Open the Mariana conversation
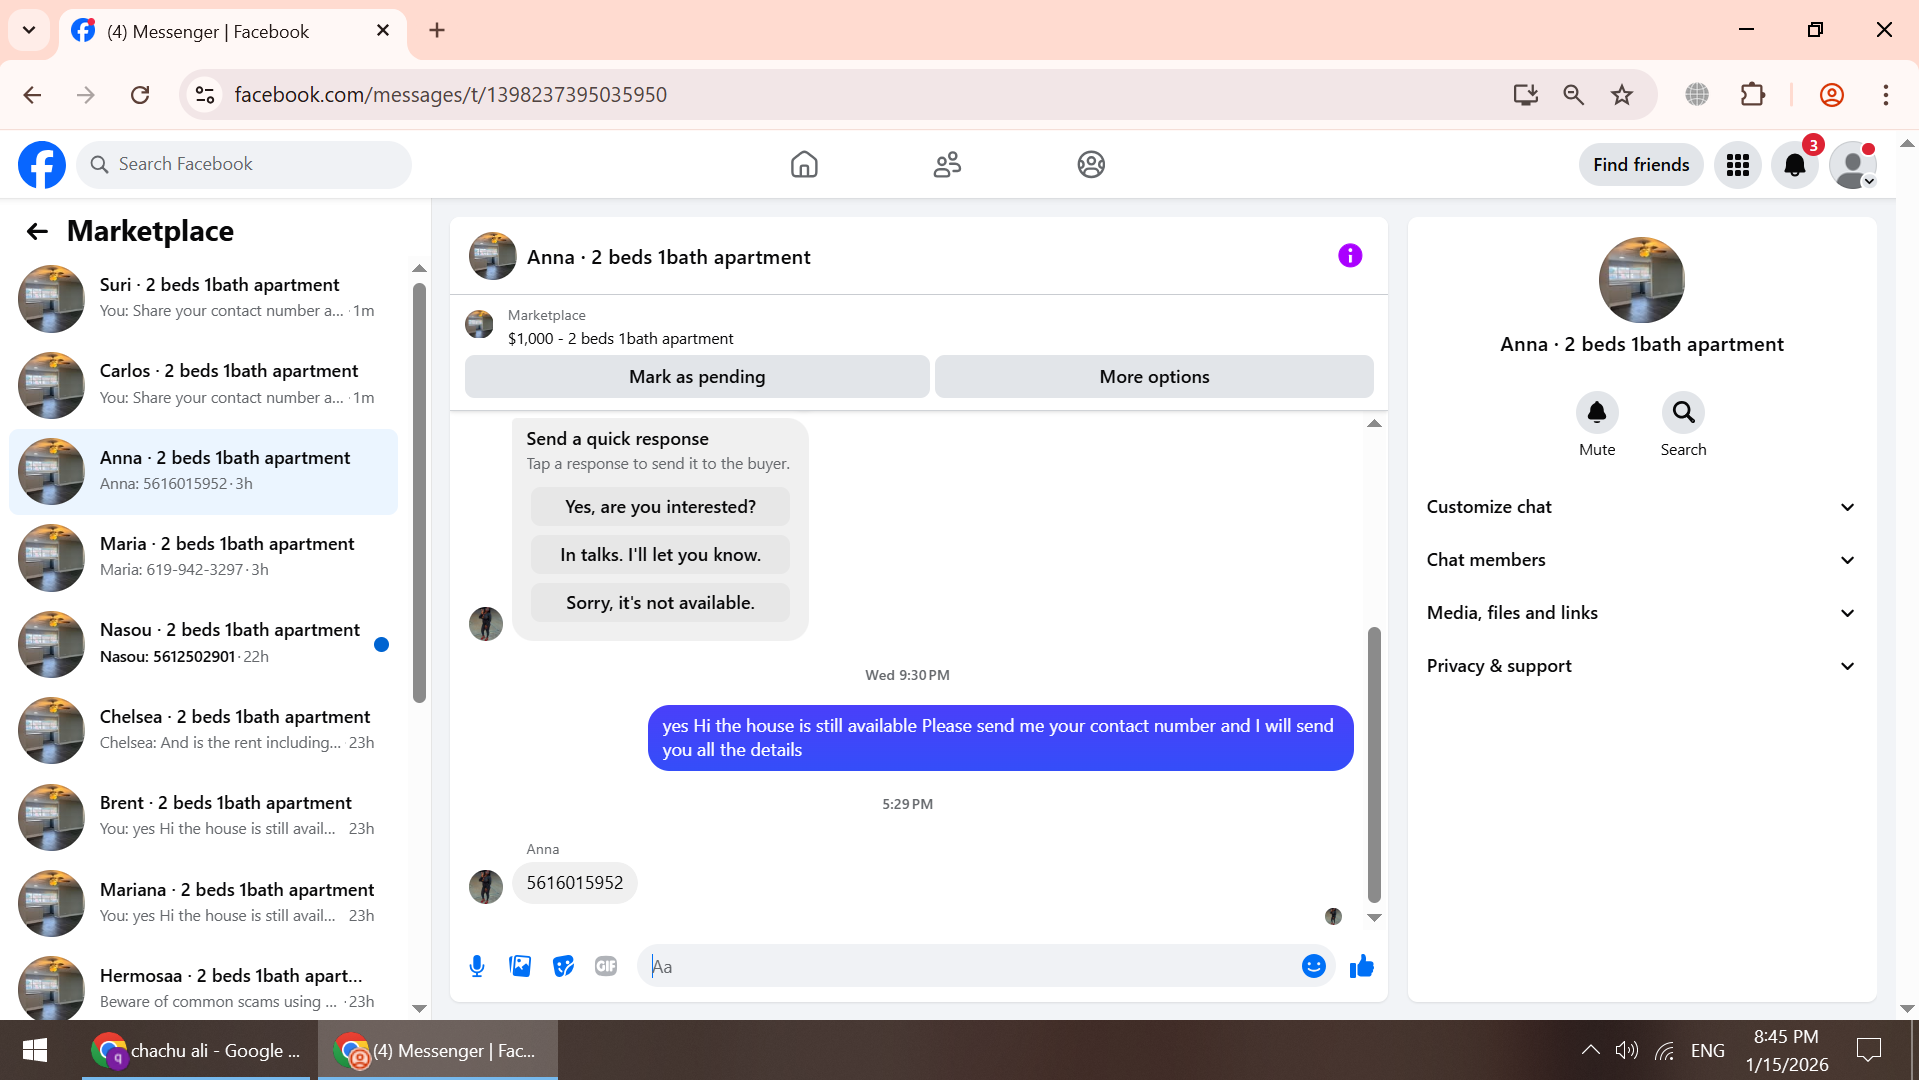1919x1080 pixels. [204, 904]
